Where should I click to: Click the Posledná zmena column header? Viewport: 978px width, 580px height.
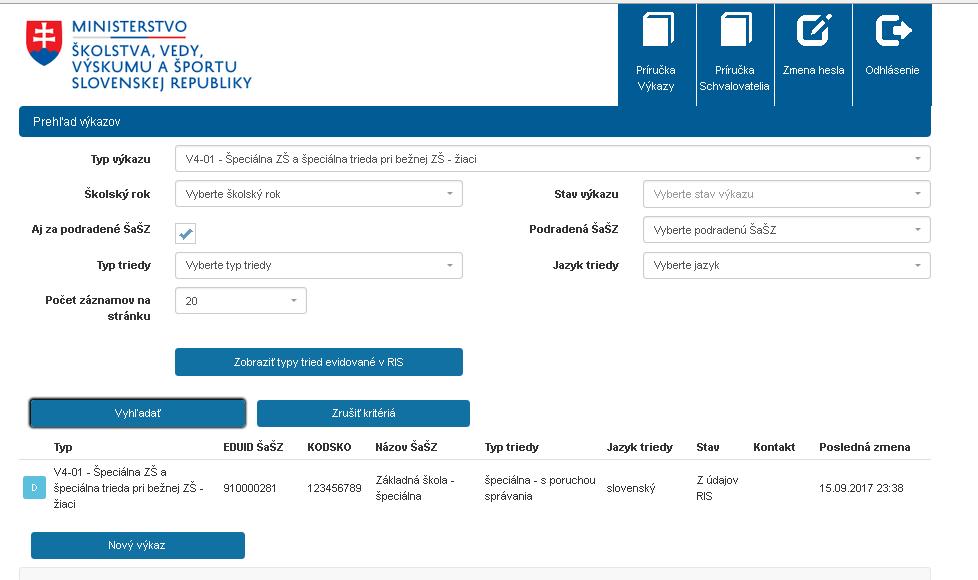tap(864, 447)
